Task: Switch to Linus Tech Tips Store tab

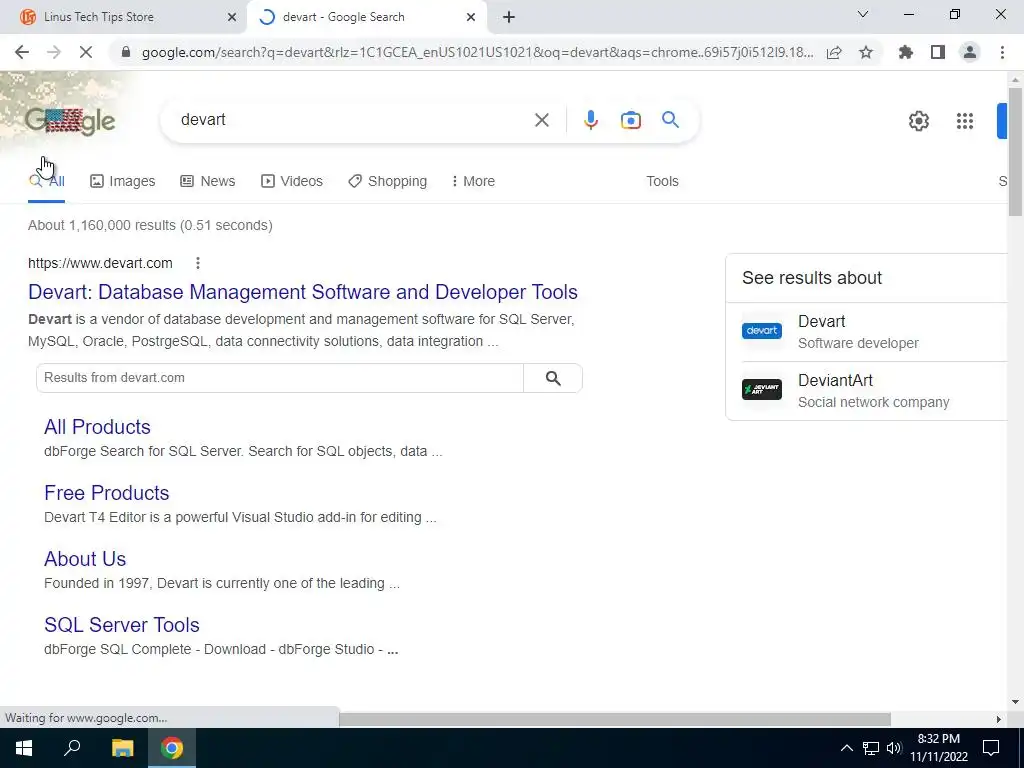Action: coord(123,17)
